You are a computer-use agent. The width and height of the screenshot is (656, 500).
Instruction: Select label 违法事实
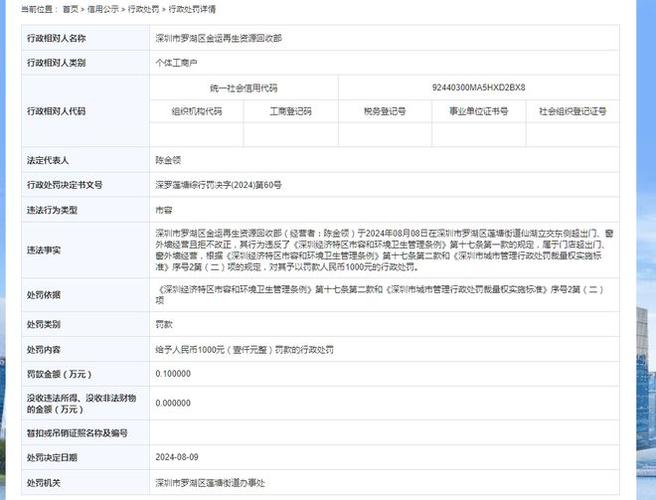(x=44, y=250)
